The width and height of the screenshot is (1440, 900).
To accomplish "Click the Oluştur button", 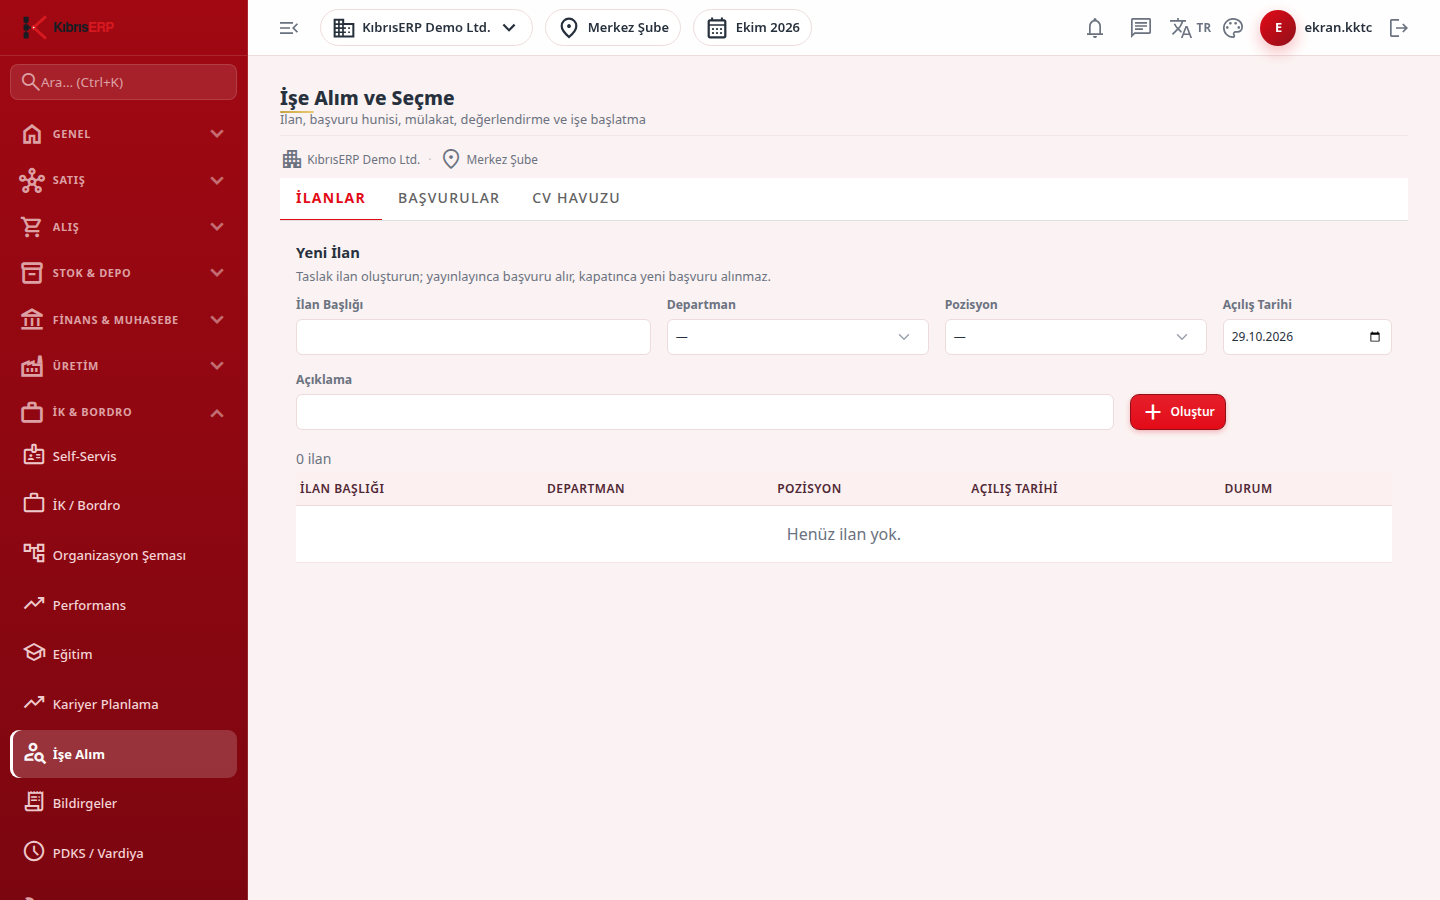I will coord(1178,412).
